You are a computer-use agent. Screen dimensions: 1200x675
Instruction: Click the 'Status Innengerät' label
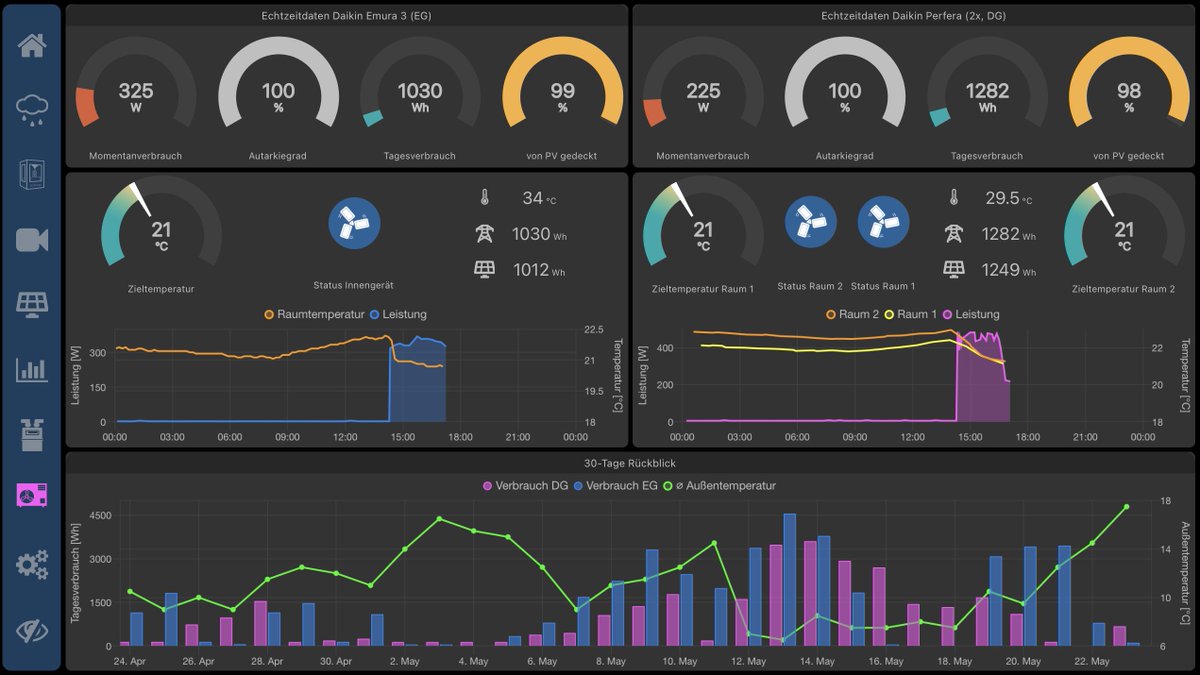(354, 286)
